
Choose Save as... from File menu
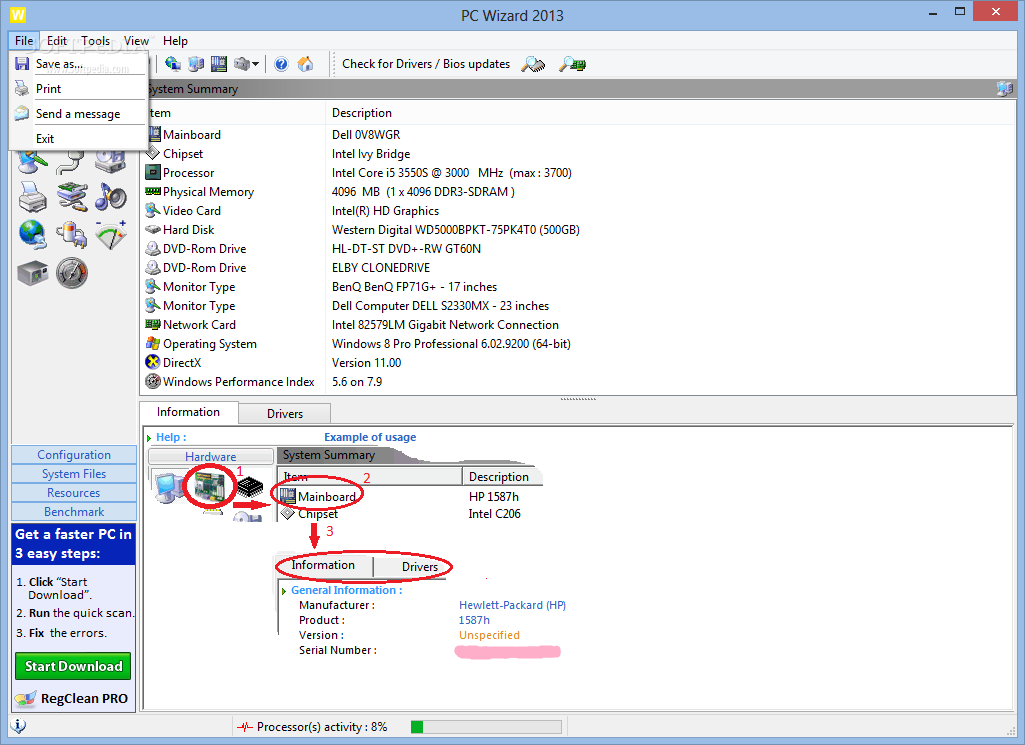78,63
